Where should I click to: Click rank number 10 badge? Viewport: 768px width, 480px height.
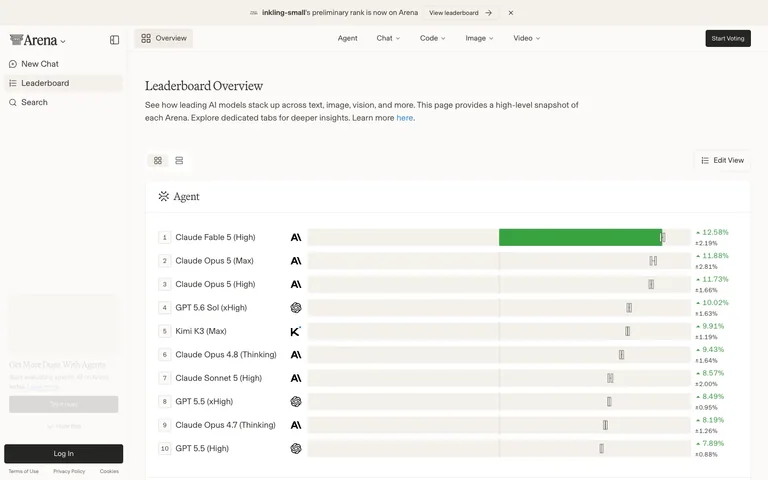[165, 449]
